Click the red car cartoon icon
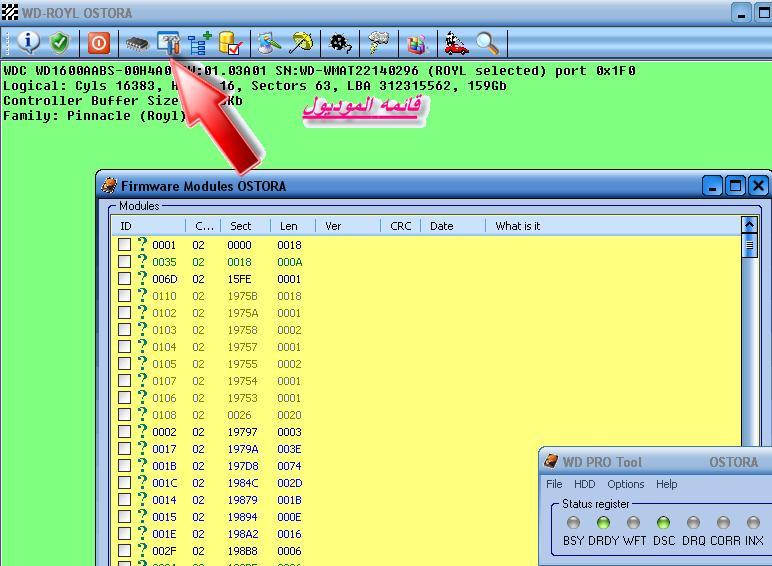This screenshot has width=772, height=566. [x=456, y=43]
